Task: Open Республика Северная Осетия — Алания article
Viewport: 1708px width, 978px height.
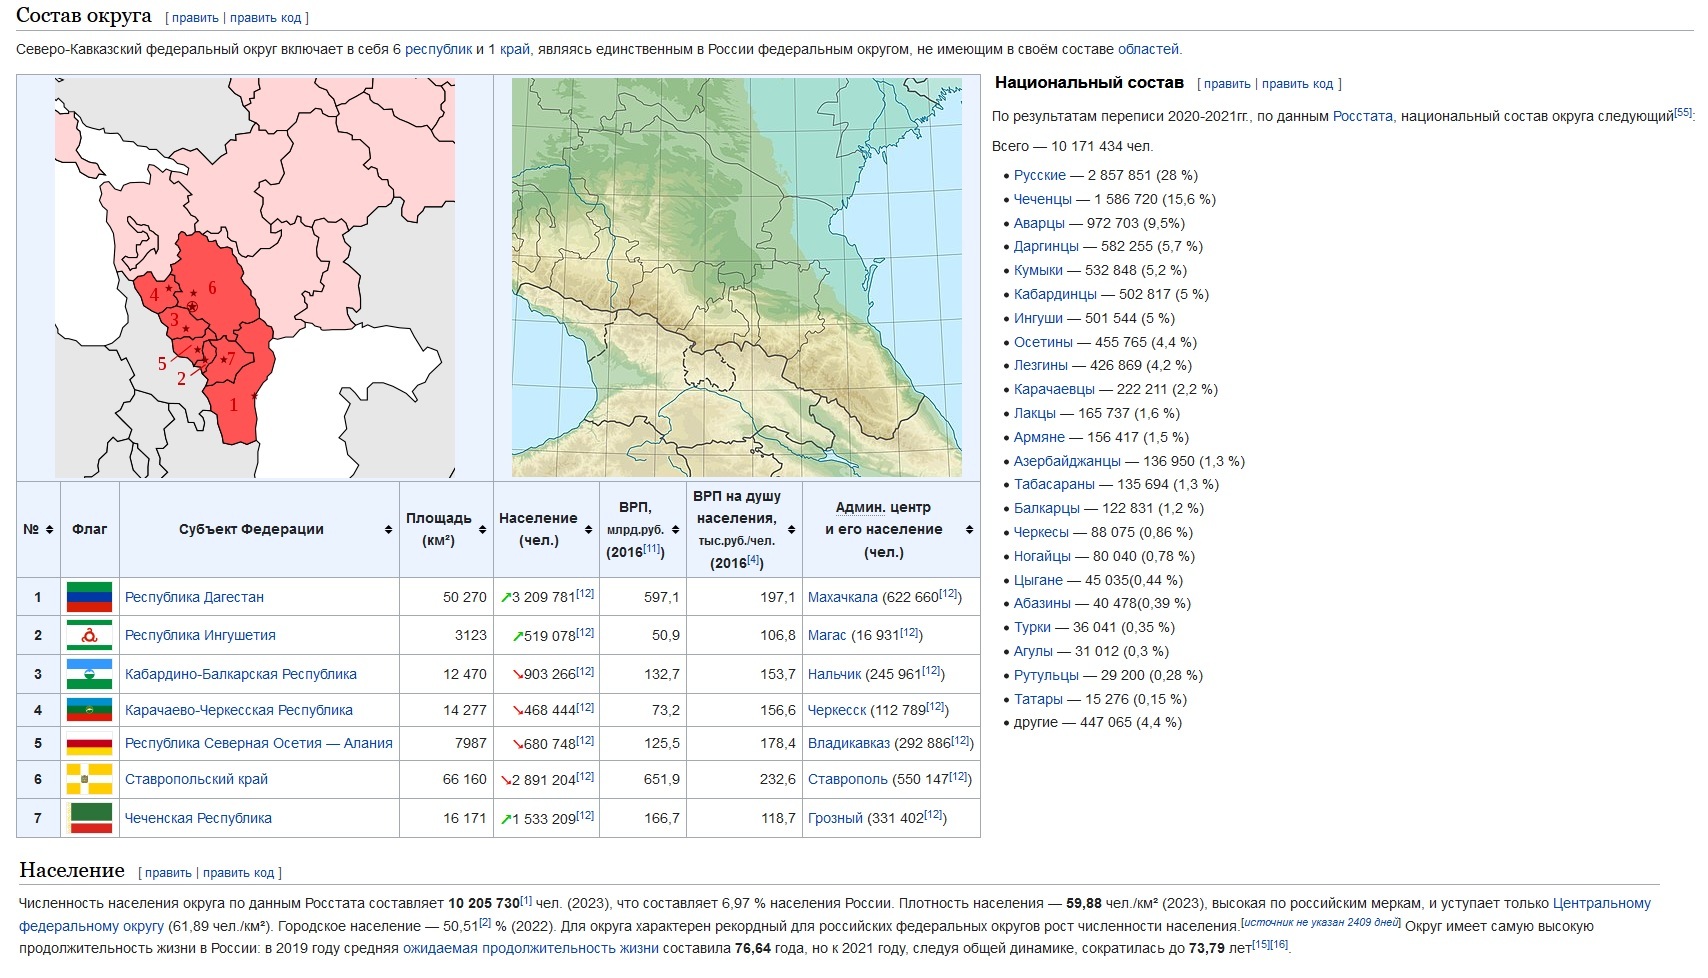Action: [x=259, y=743]
